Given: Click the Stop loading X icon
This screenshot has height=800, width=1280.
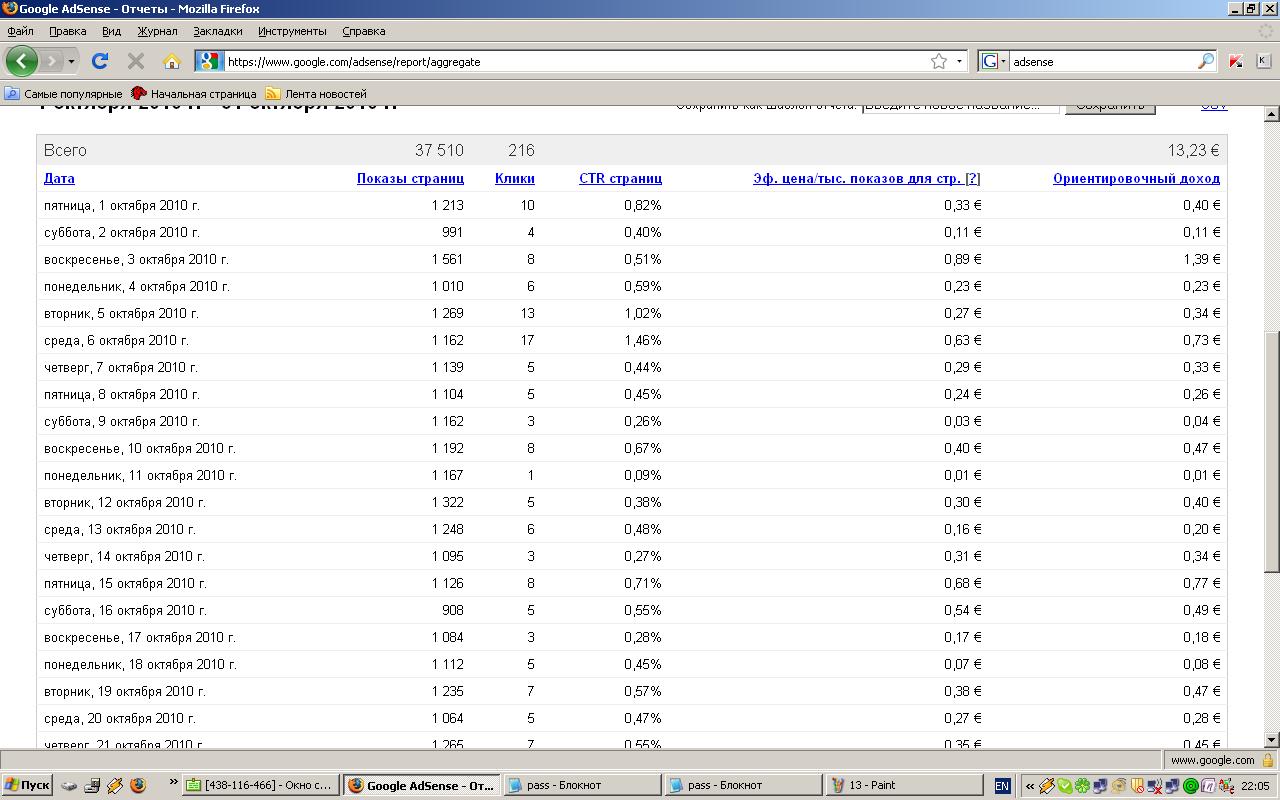Looking at the screenshot, I should coord(136,61).
